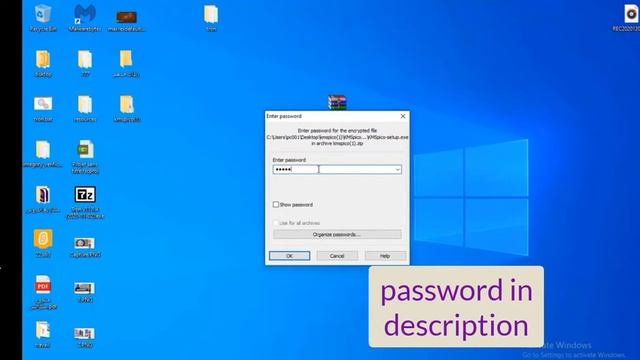Select the kmspico(1) folder on desktop

tap(127, 104)
